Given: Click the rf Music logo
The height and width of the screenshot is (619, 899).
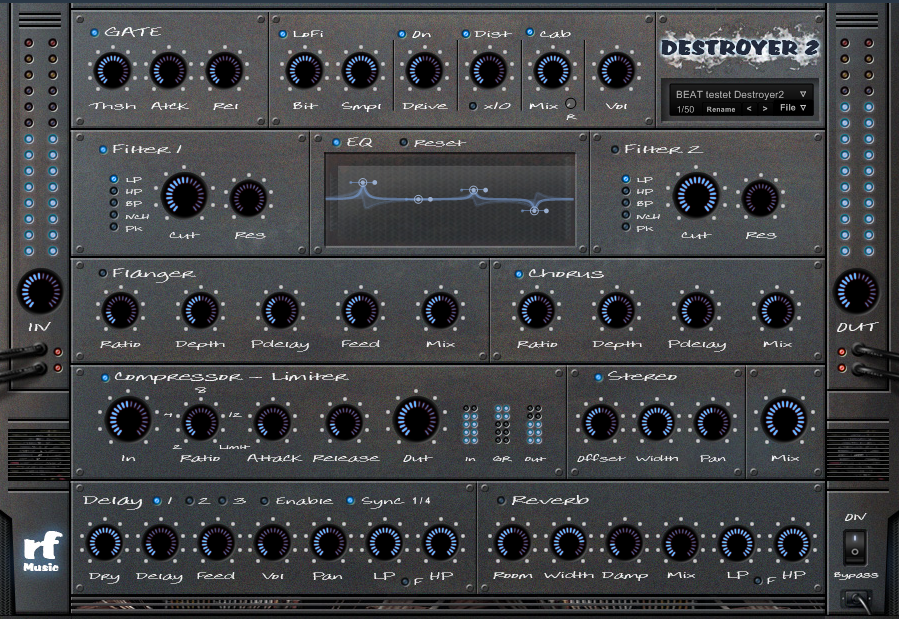Looking at the screenshot, I should coord(41,551).
